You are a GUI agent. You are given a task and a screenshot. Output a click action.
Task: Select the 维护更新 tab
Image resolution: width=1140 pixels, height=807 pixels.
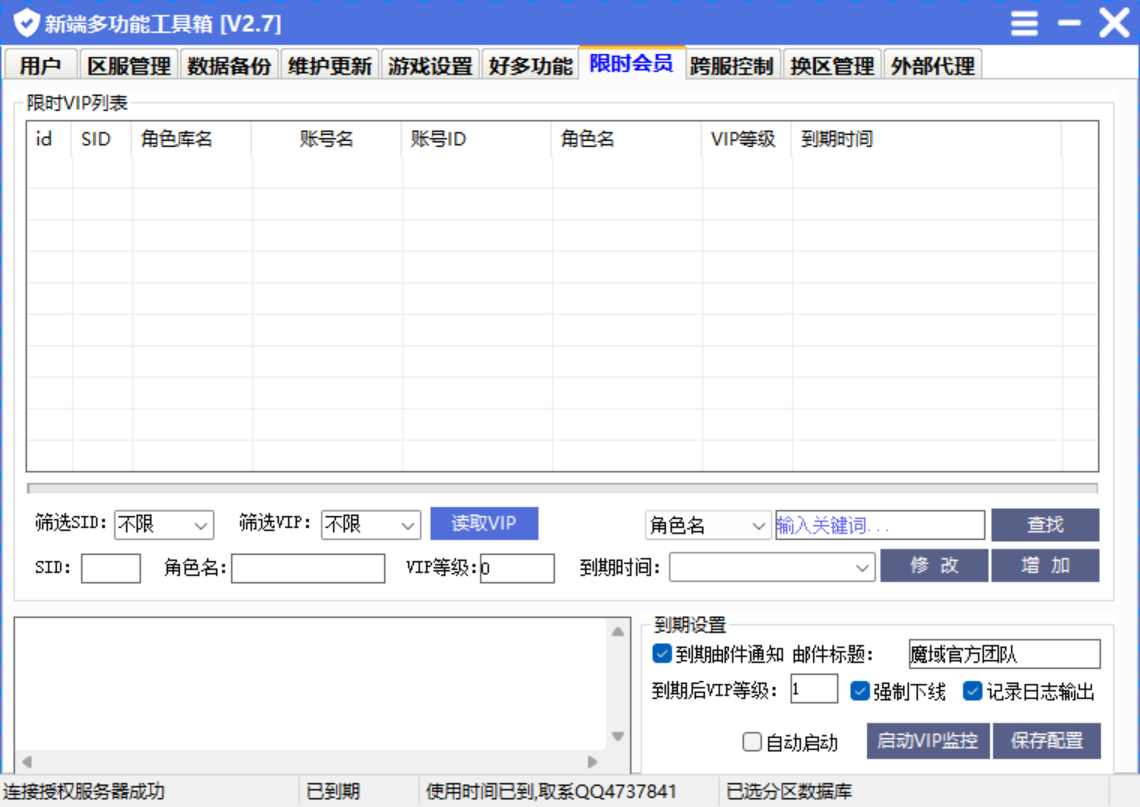(329, 65)
